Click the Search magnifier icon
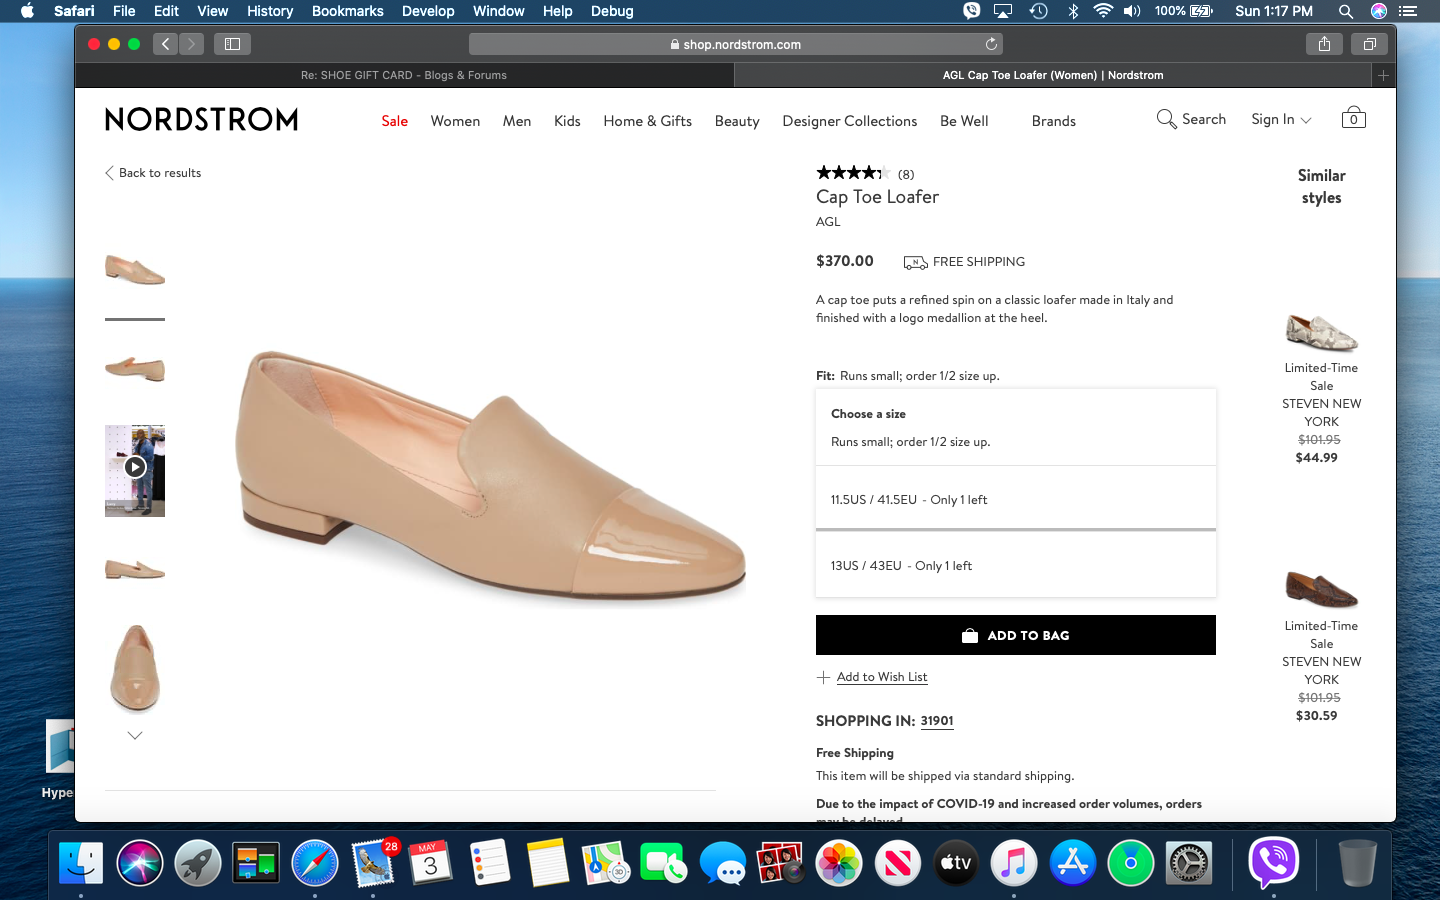 point(1166,119)
